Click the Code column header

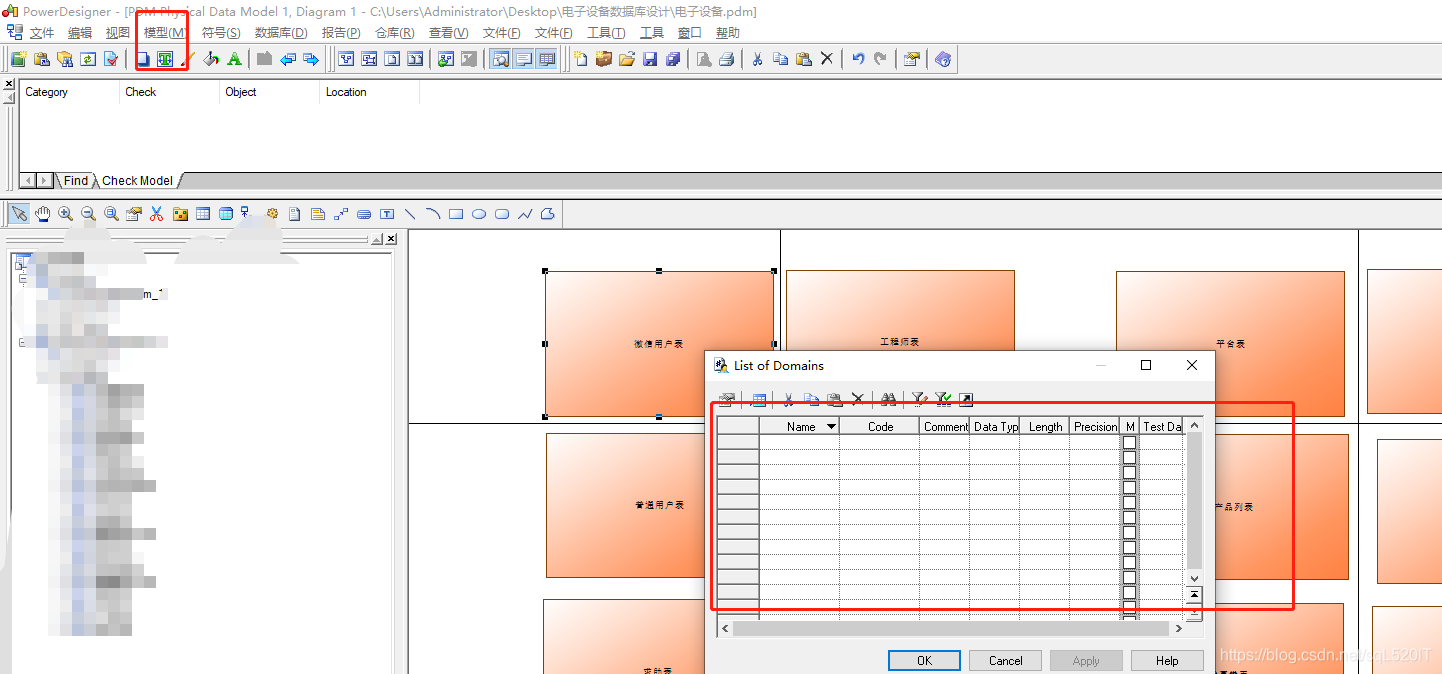(880, 427)
